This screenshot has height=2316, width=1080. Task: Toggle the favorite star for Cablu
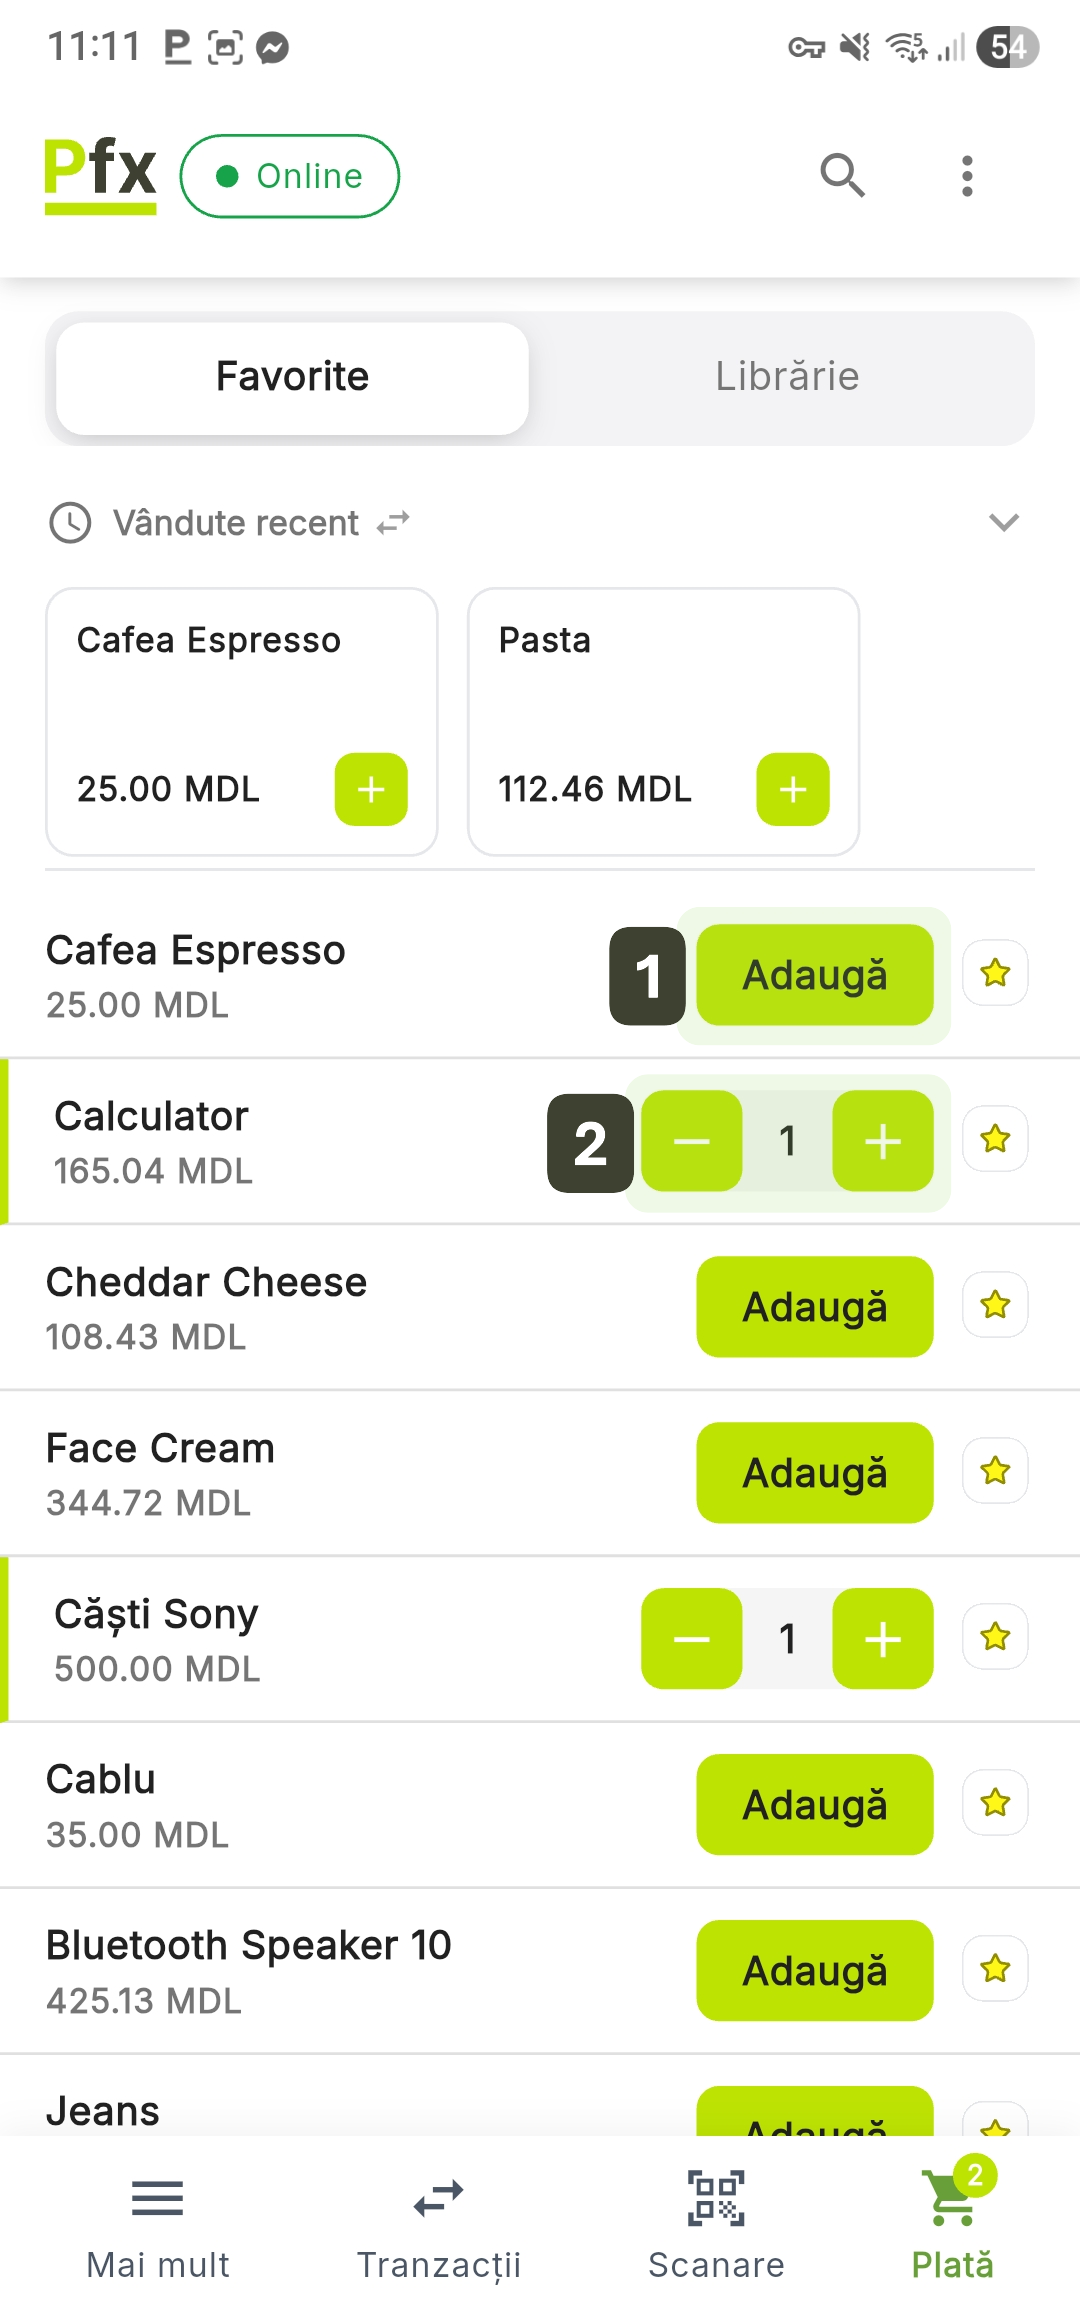(995, 1803)
